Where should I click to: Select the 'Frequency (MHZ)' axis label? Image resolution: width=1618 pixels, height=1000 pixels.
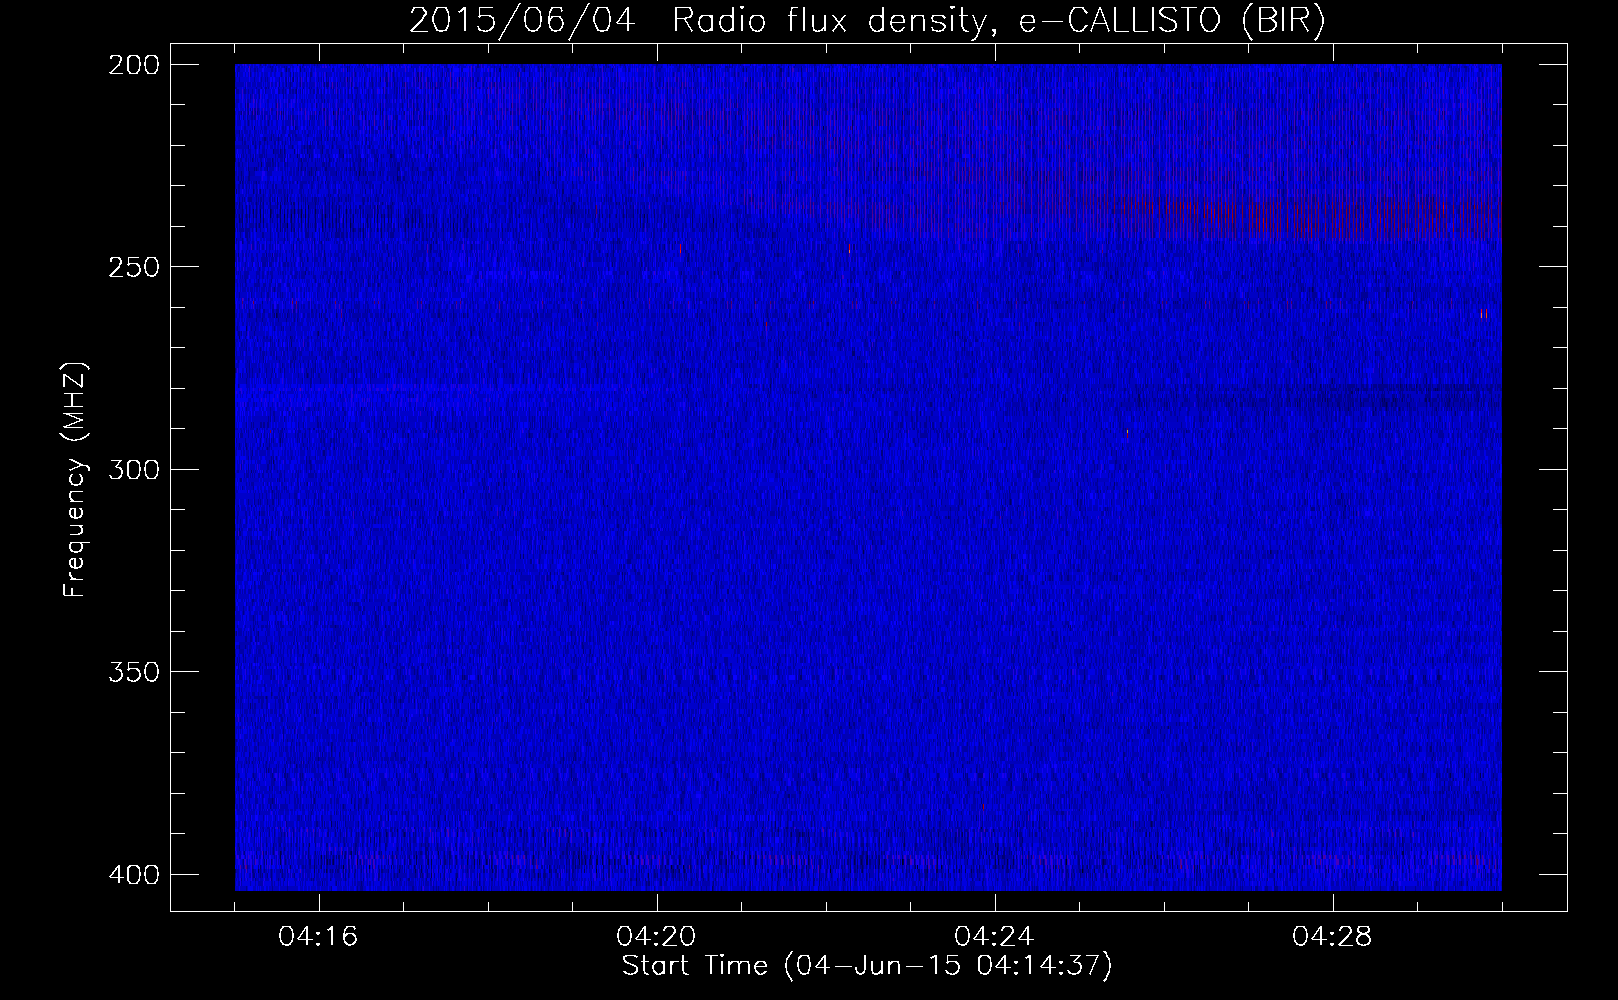(x=76, y=480)
